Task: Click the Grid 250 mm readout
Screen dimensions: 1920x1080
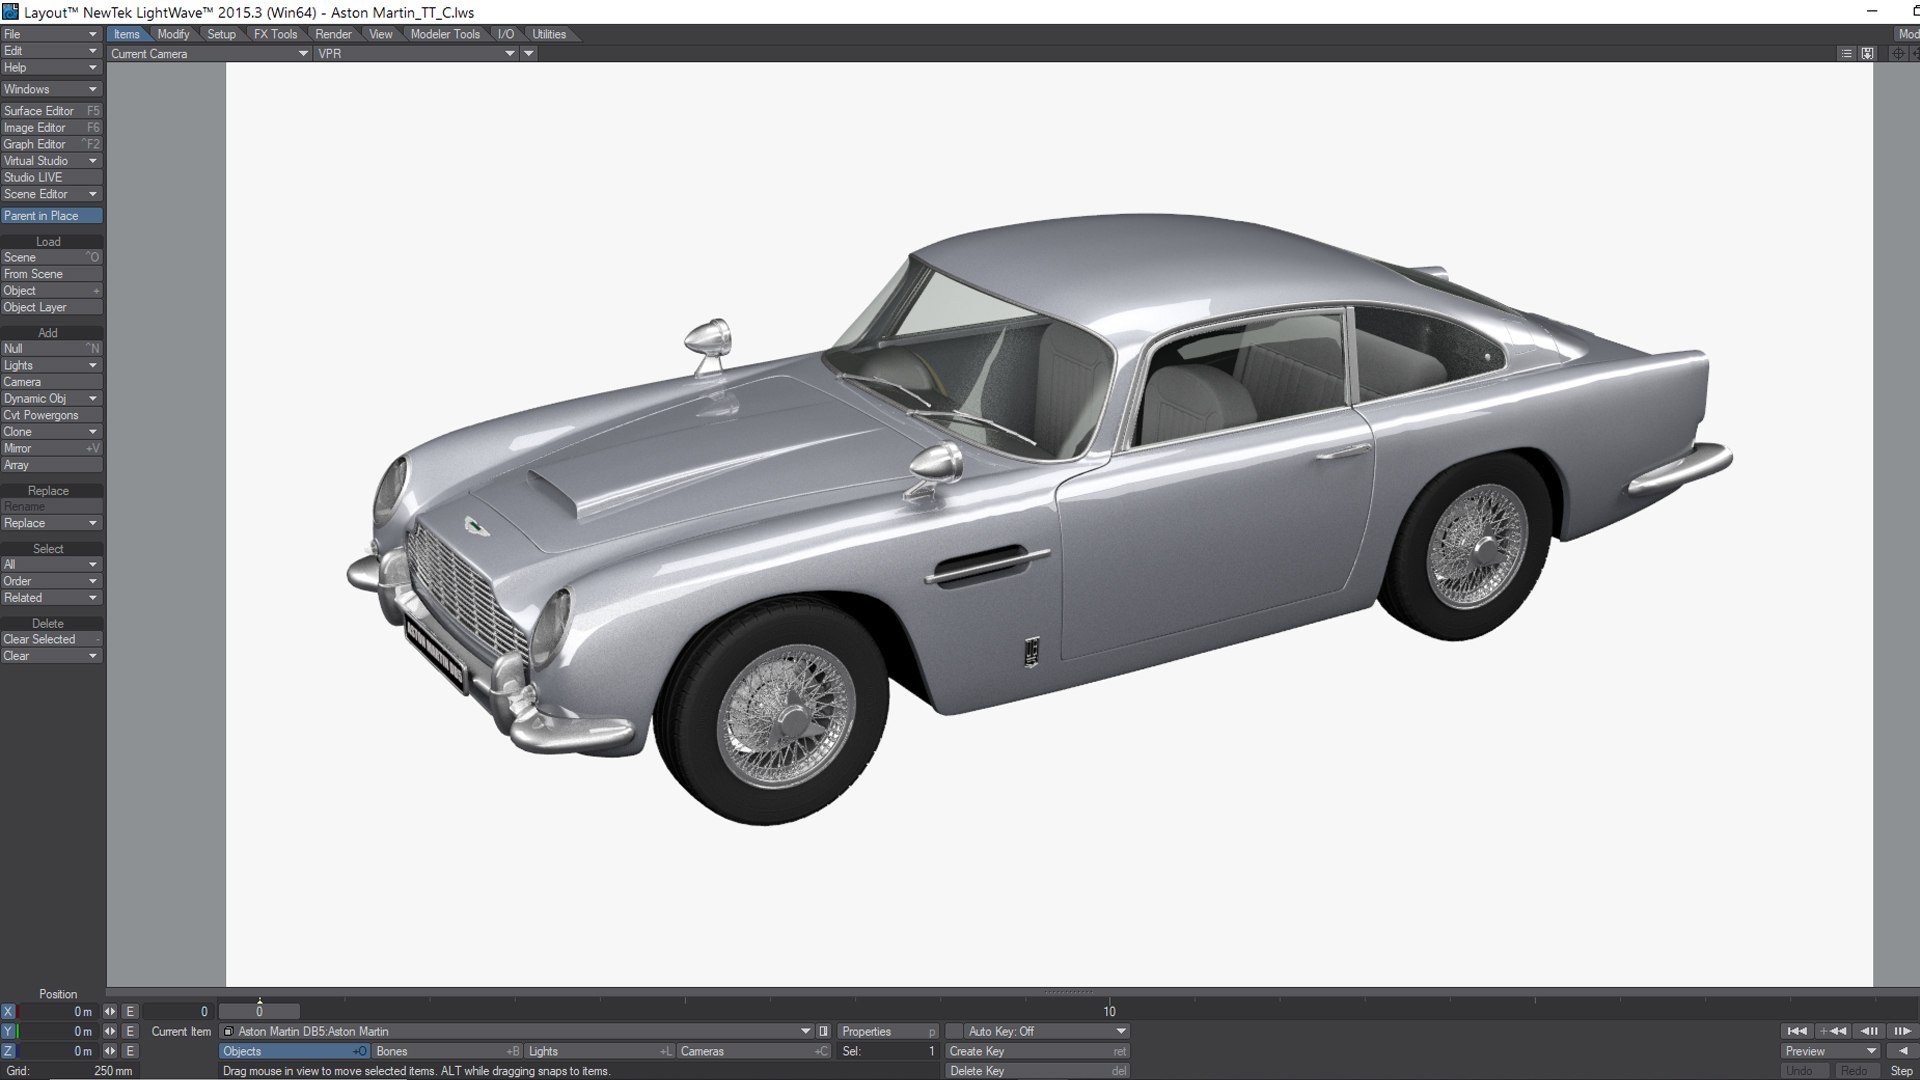Action: pos(68,1071)
